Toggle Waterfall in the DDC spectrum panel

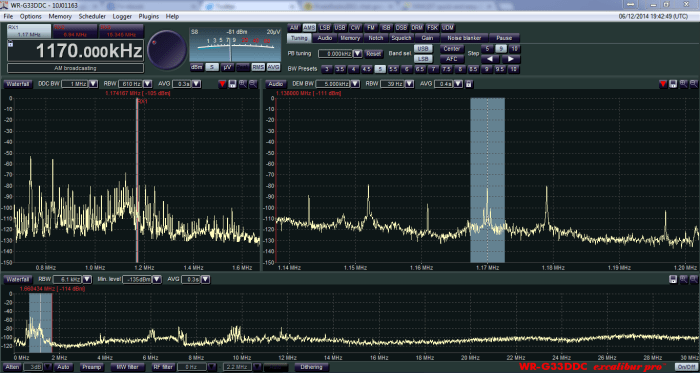18,84
